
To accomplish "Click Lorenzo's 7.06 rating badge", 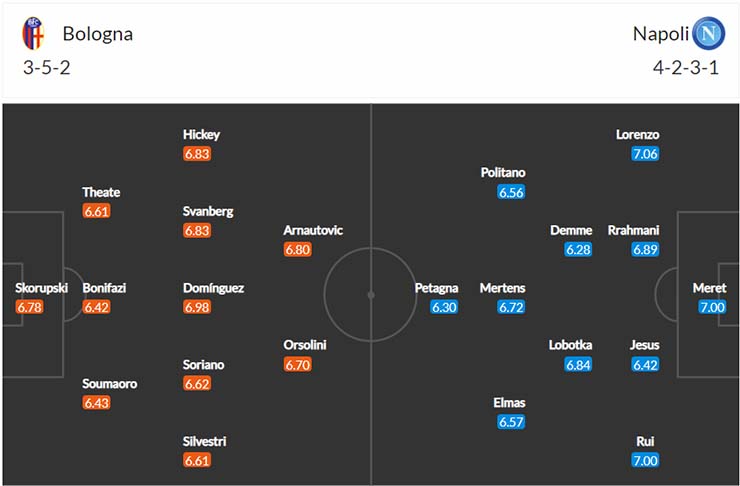I will click(645, 154).
